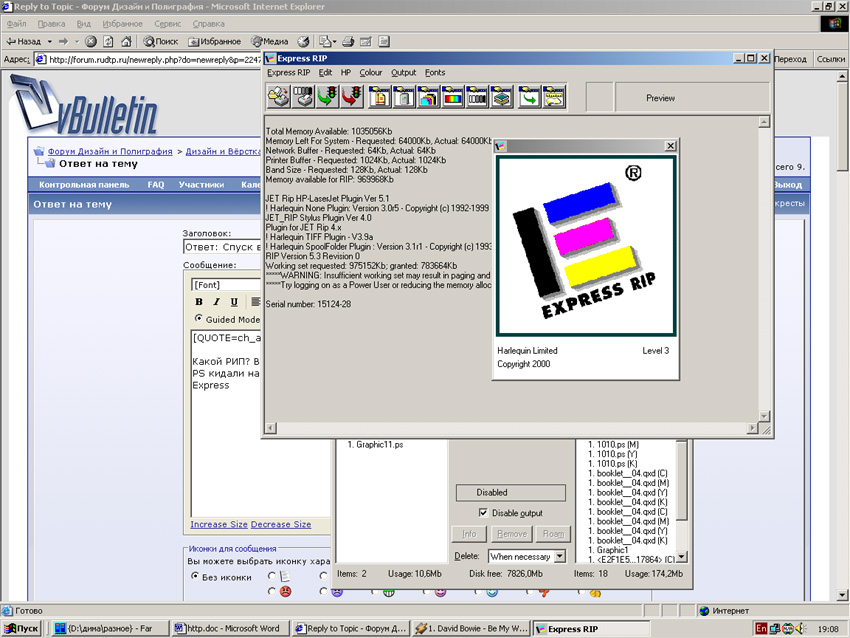Open the Edit menu in Express RIP
Image resolution: width=850 pixels, height=638 pixels.
tap(325, 73)
